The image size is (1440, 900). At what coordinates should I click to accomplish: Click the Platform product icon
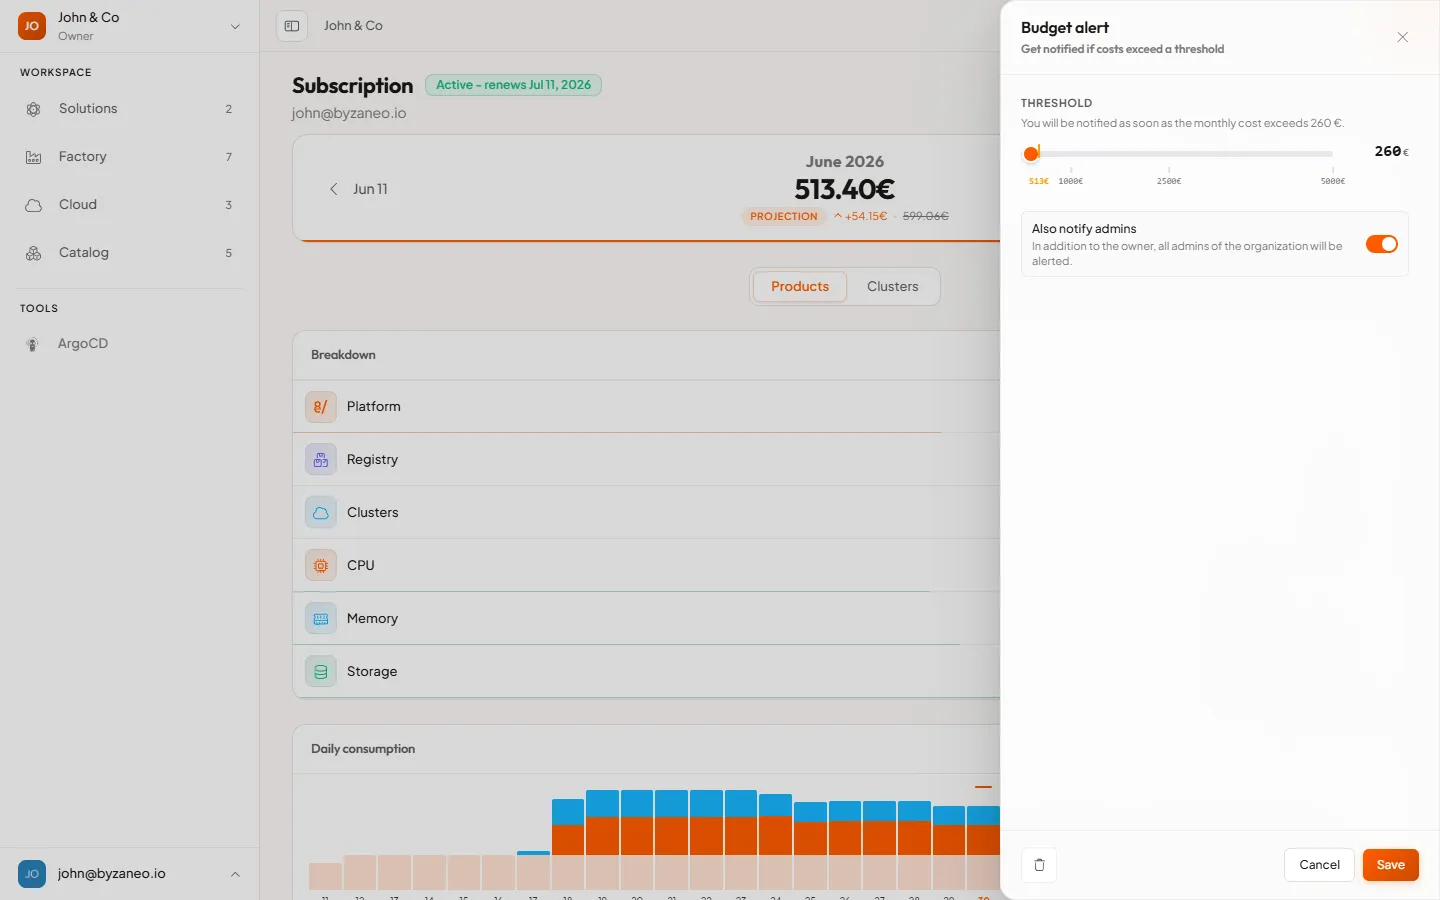coord(320,407)
